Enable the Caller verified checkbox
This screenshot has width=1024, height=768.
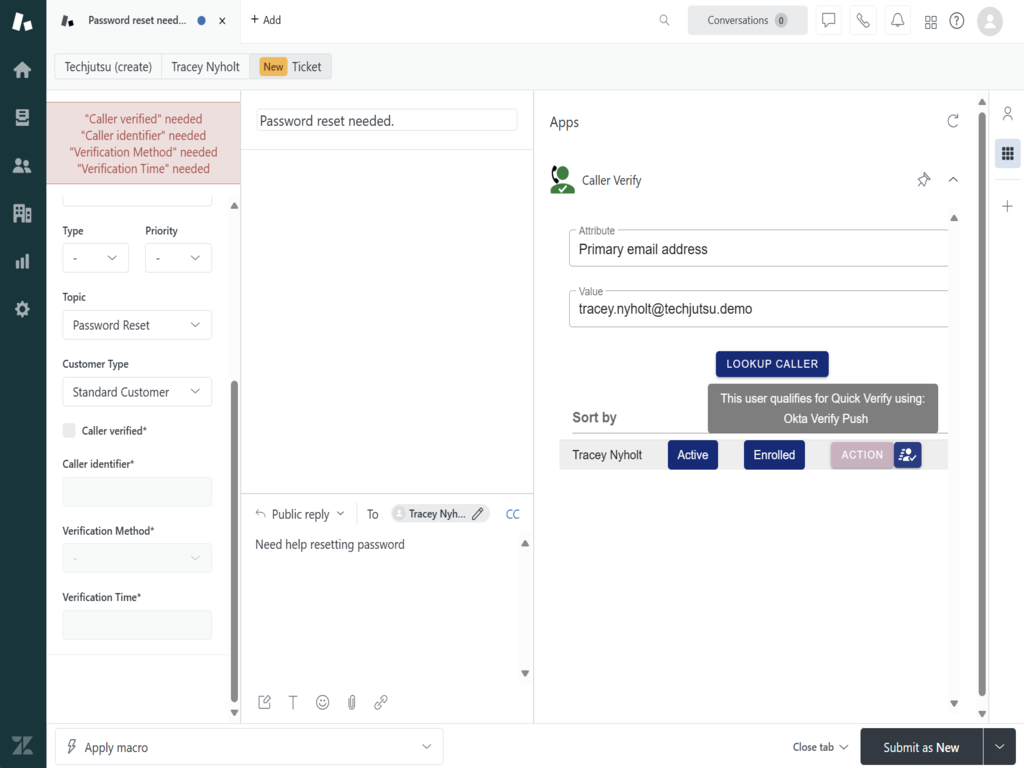[x=69, y=430]
